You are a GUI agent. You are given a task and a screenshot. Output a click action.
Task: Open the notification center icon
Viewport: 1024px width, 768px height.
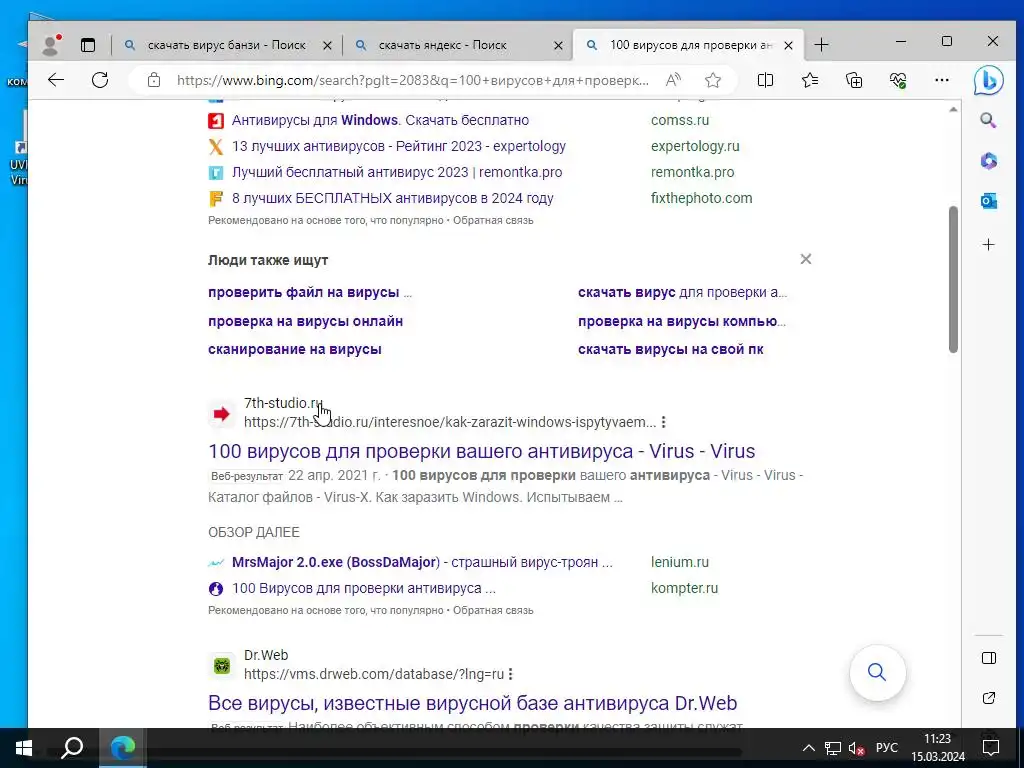pyautogui.click(x=991, y=748)
